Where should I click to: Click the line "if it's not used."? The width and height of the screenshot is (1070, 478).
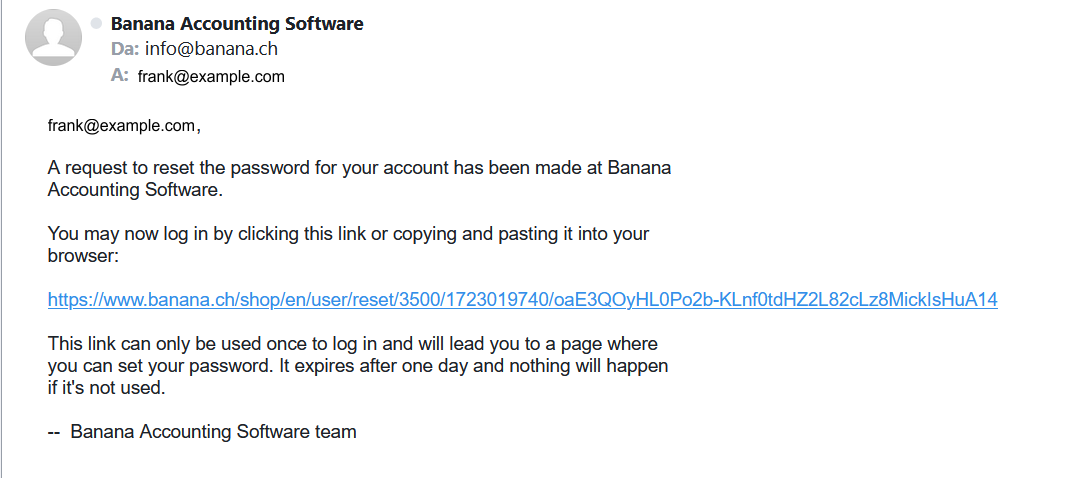tap(106, 388)
